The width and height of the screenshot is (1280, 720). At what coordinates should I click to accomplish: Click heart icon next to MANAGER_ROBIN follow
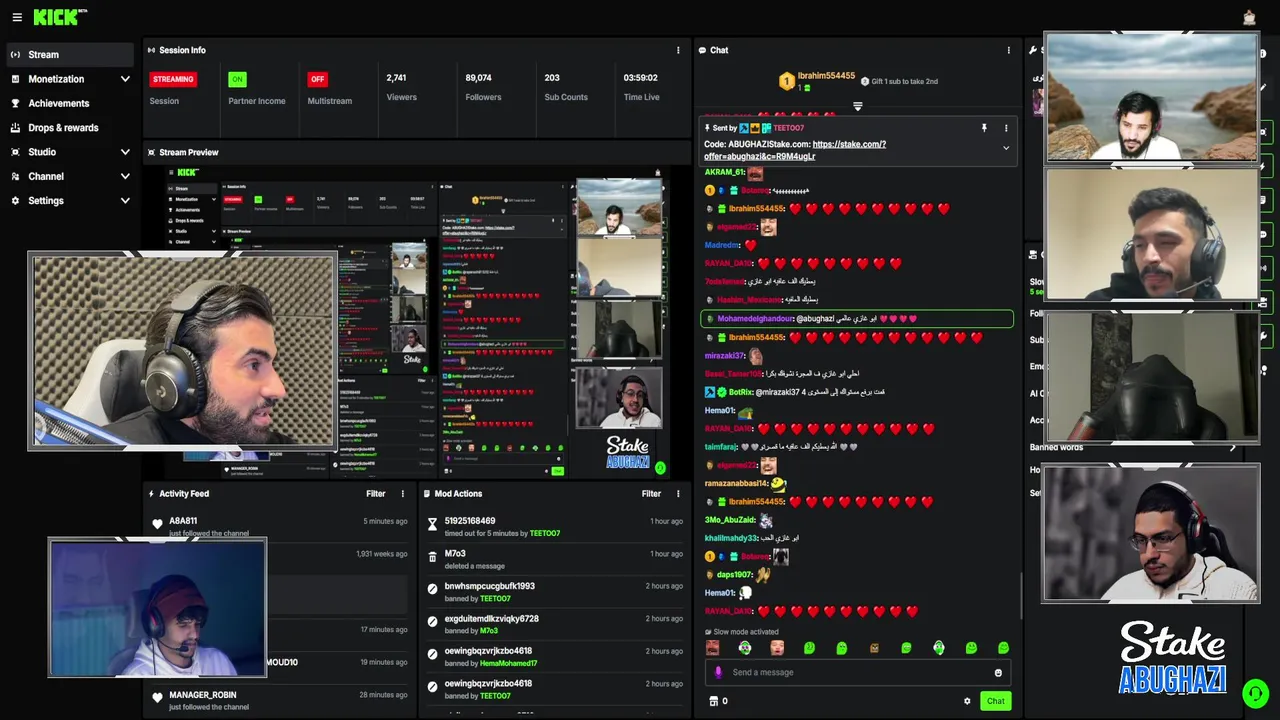point(157,698)
